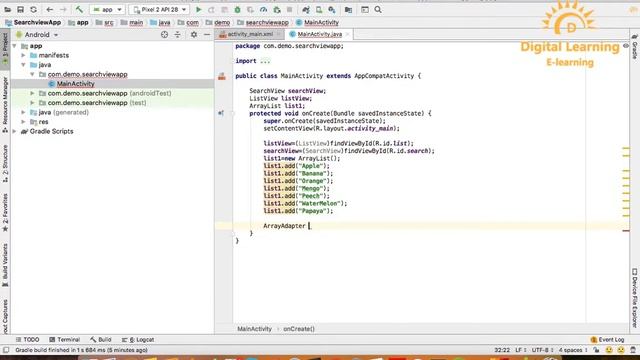The image size is (640, 360).
Task: Expand the Gradle Scripts node
Action: [15, 131]
